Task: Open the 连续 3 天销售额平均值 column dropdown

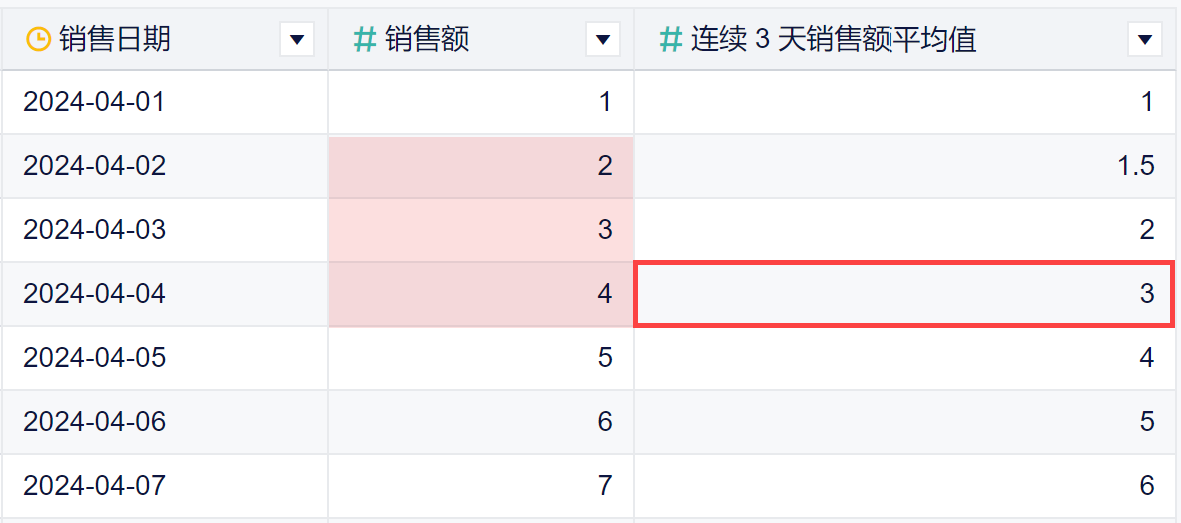Action: [1144, 39]
